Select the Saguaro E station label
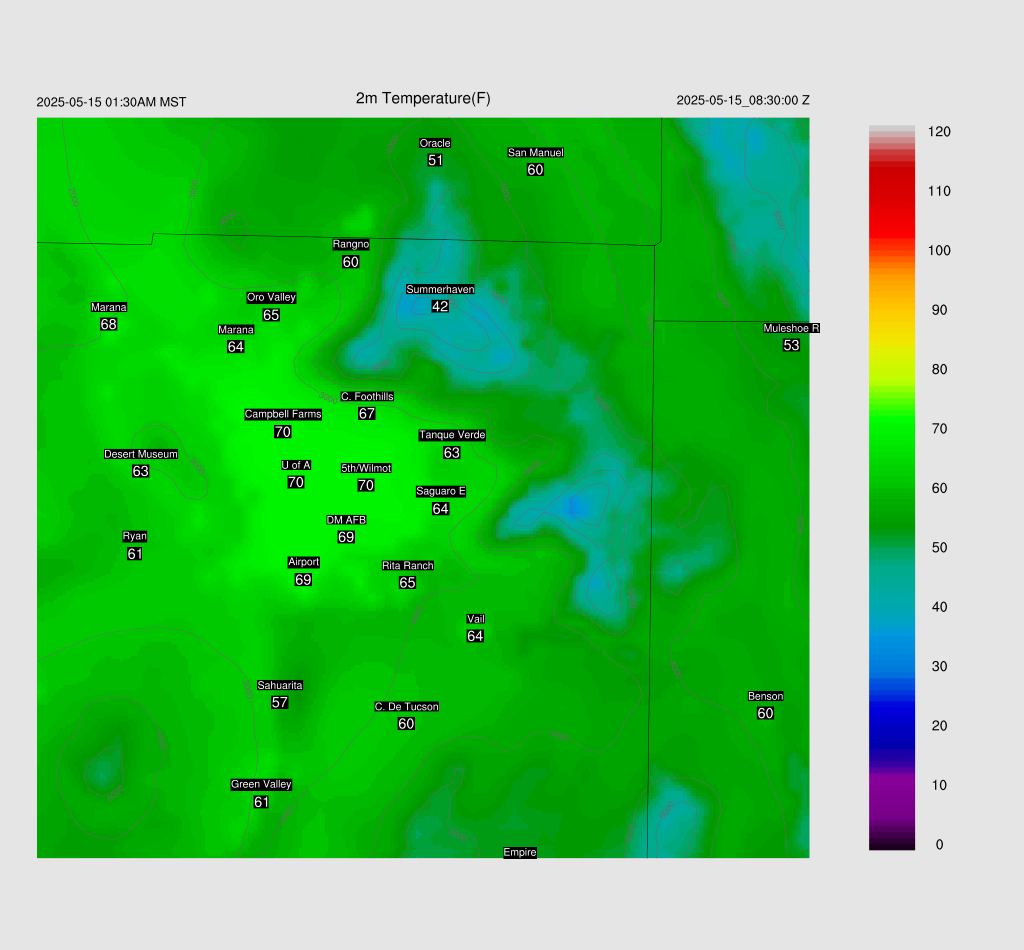The image size is (1024, 950). click(x=441, y=492)
